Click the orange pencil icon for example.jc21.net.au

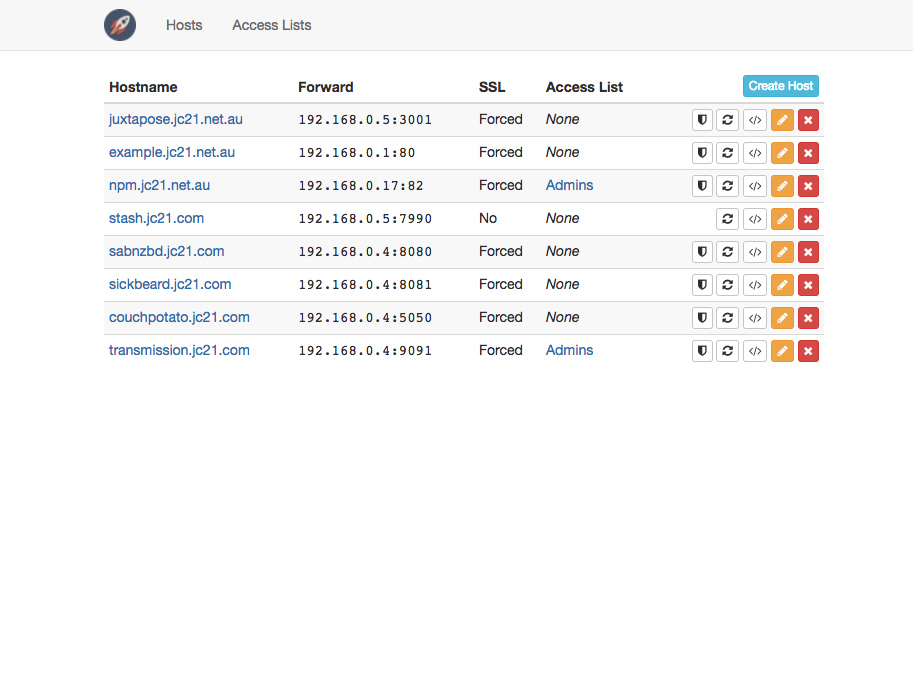tap(782, 153)
